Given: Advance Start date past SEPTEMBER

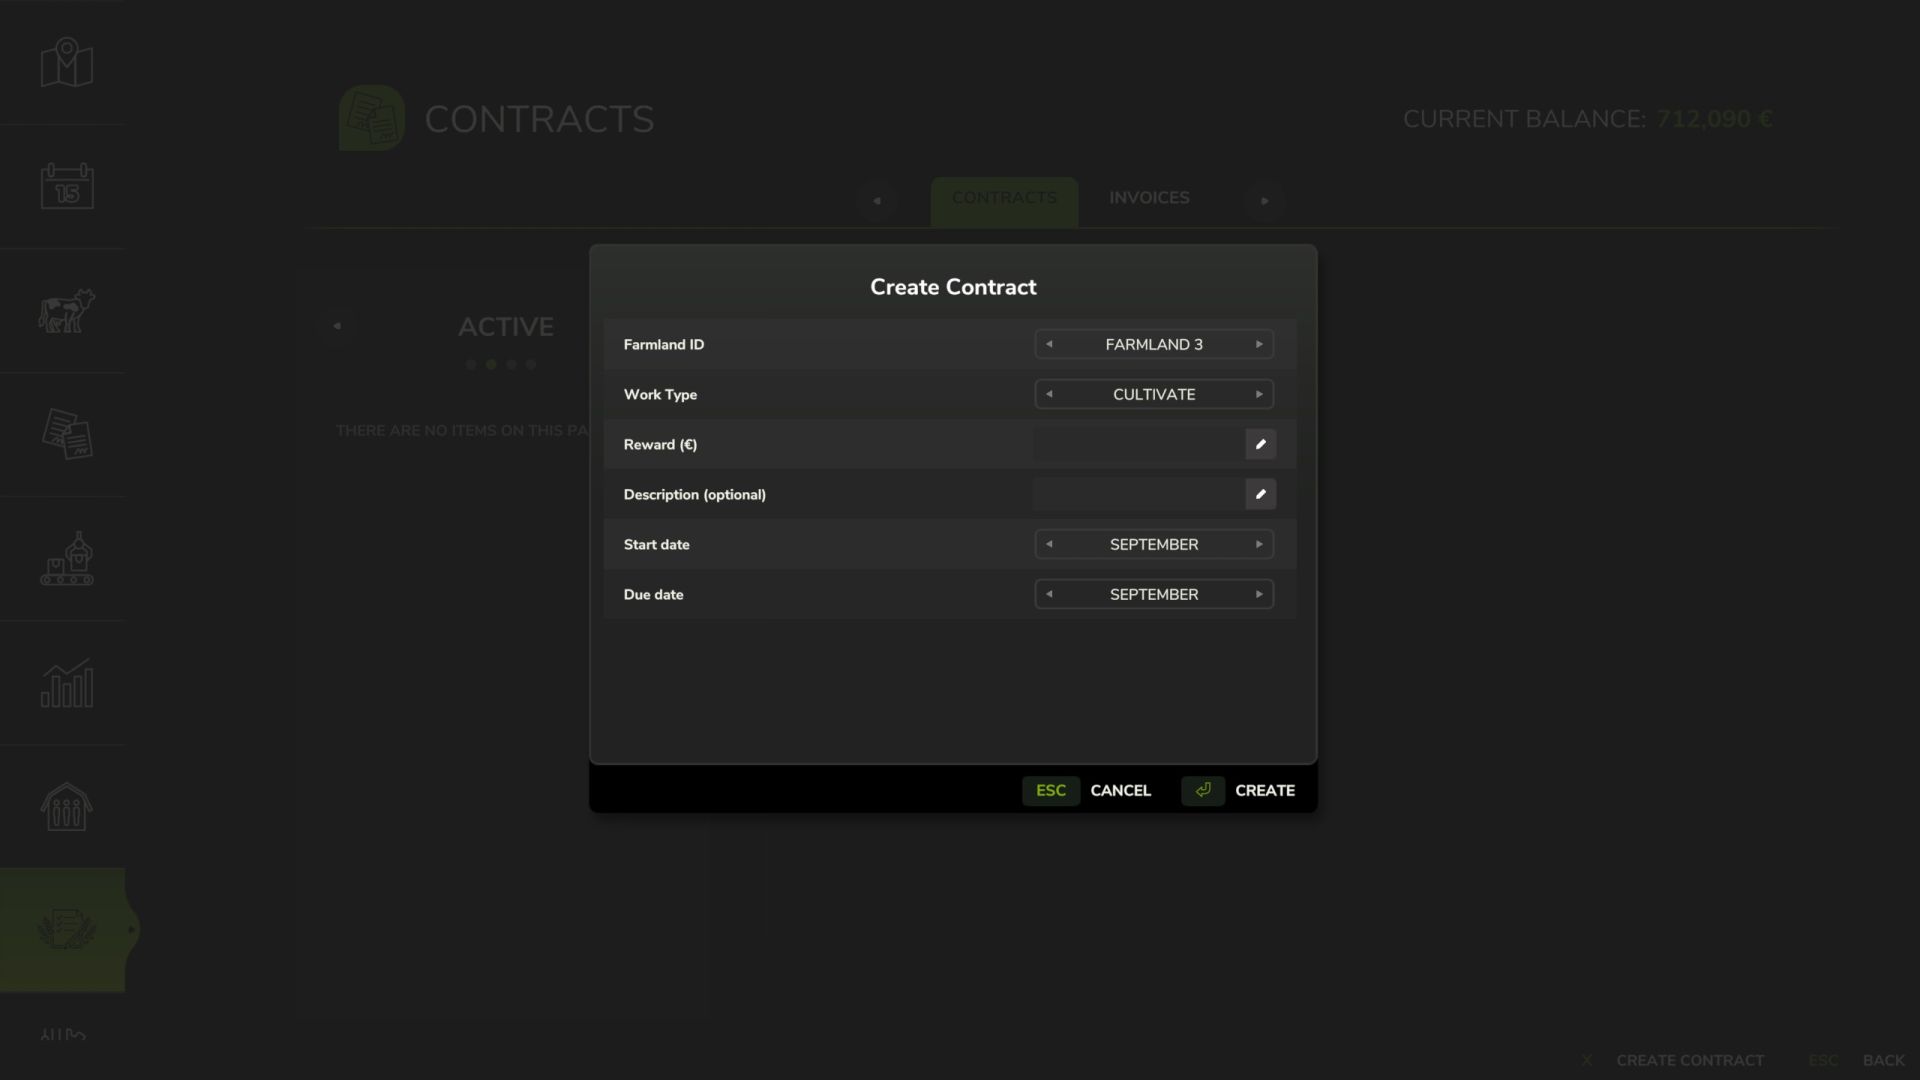Looking at the screenshot, I should pos(1260,544).
